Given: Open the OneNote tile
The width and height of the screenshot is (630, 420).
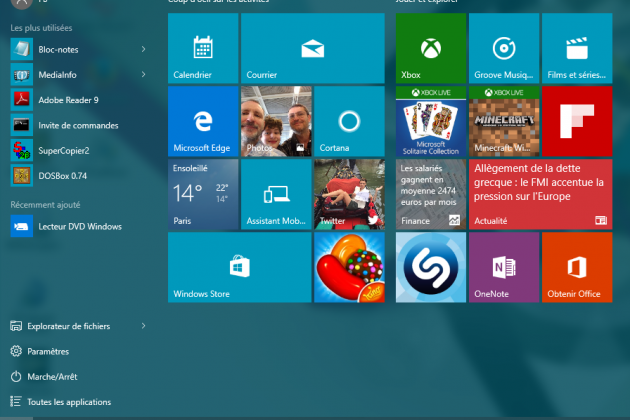Looking at the screenshot, I should [x=504, y=267].
